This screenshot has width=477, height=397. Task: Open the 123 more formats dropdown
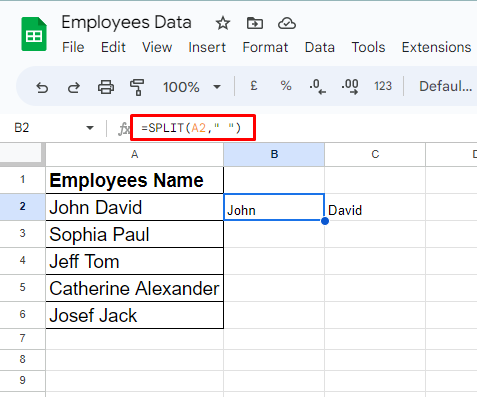coord(383,86)
